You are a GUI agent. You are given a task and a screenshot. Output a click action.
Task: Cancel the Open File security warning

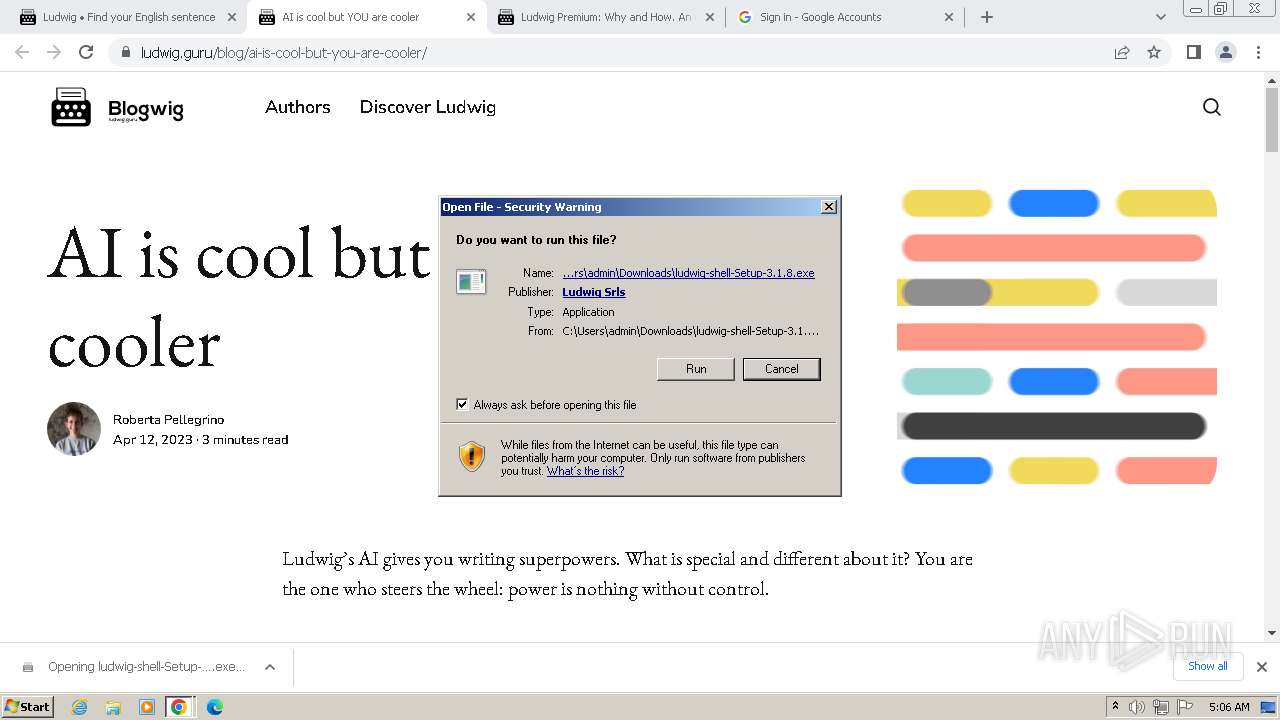pos(782,369)
